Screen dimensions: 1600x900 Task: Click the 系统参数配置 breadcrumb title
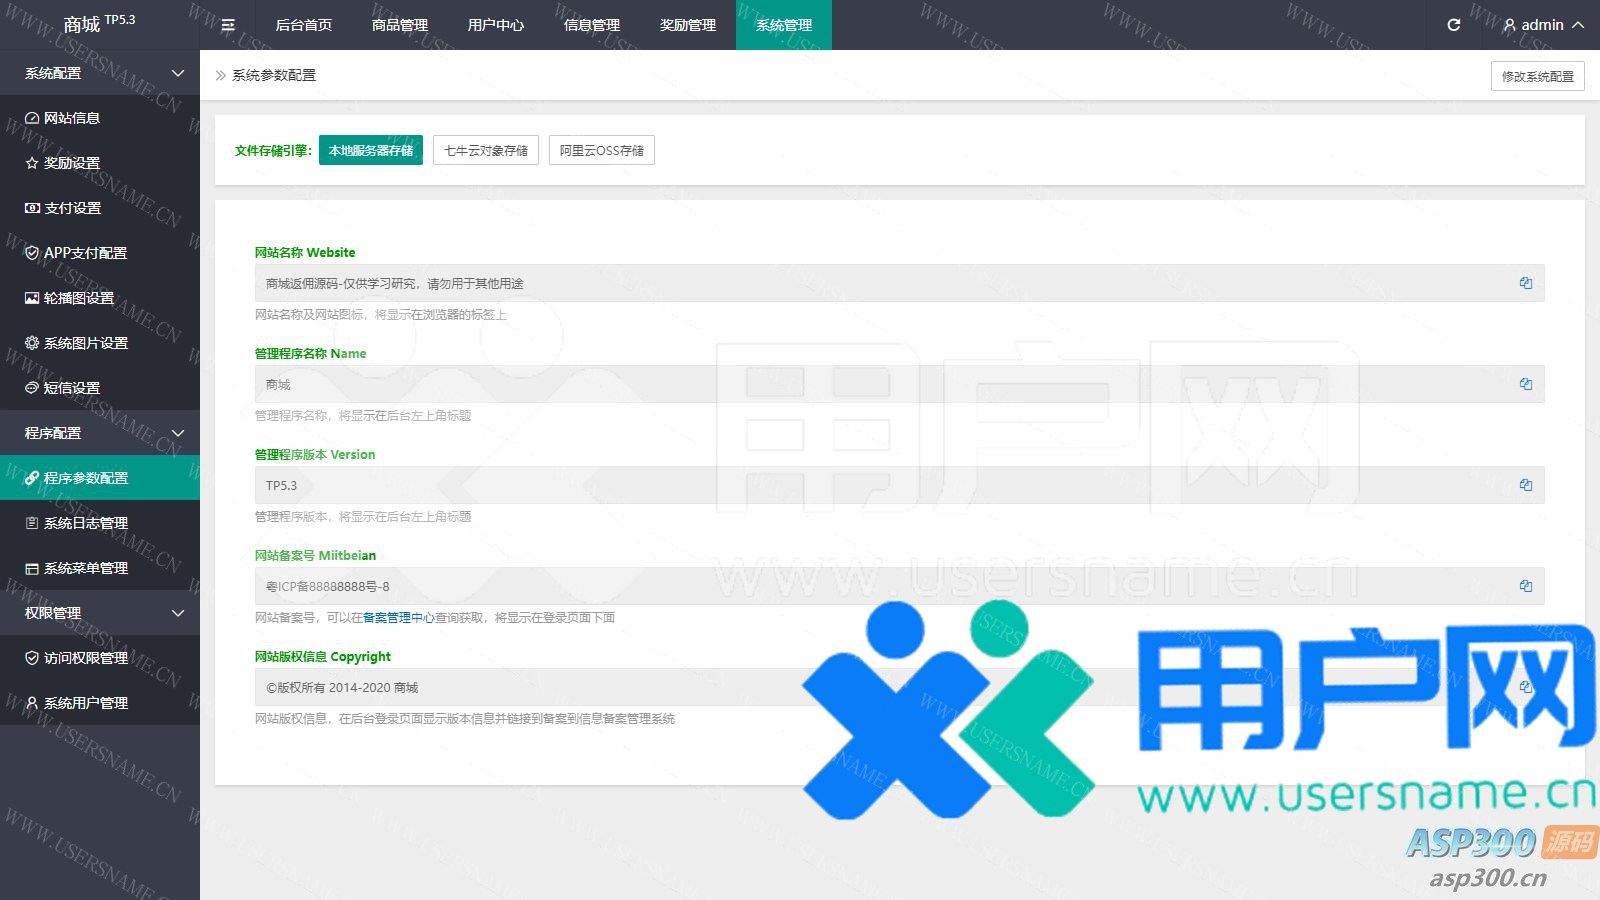tap(274, 75)
